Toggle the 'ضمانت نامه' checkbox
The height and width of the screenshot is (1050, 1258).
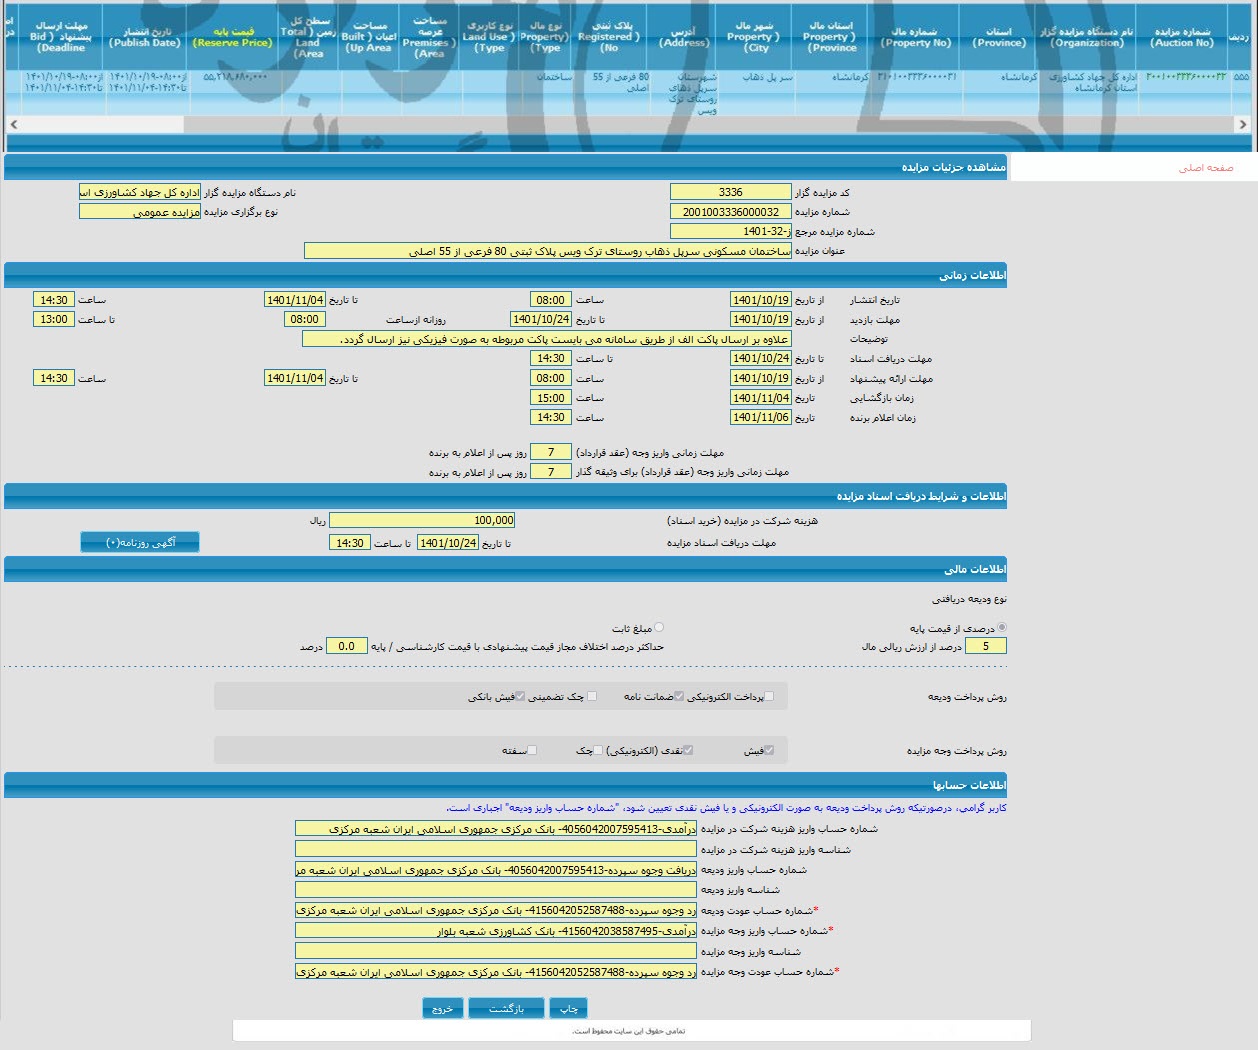point(679,696)
